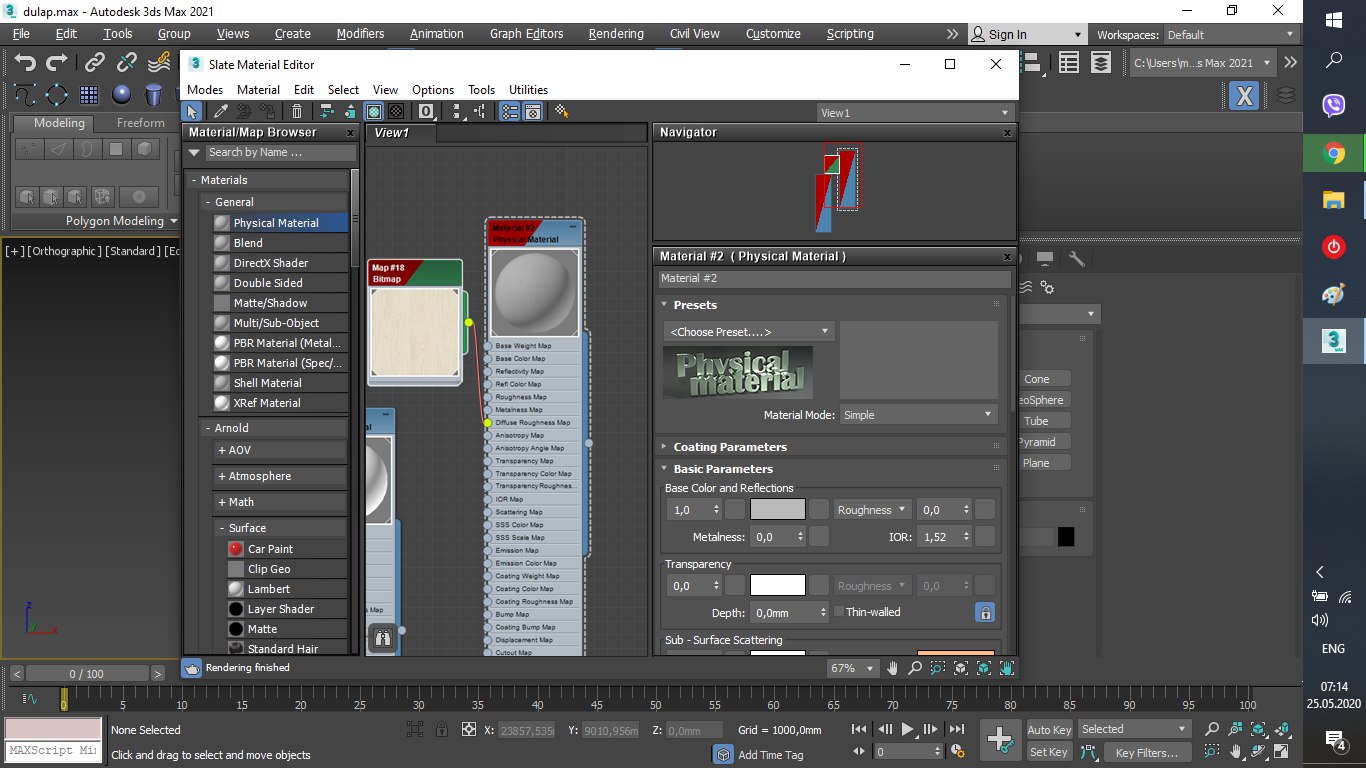1366x768 pixels.
Task: Go to start frame of animation
Action: [859, 729]
